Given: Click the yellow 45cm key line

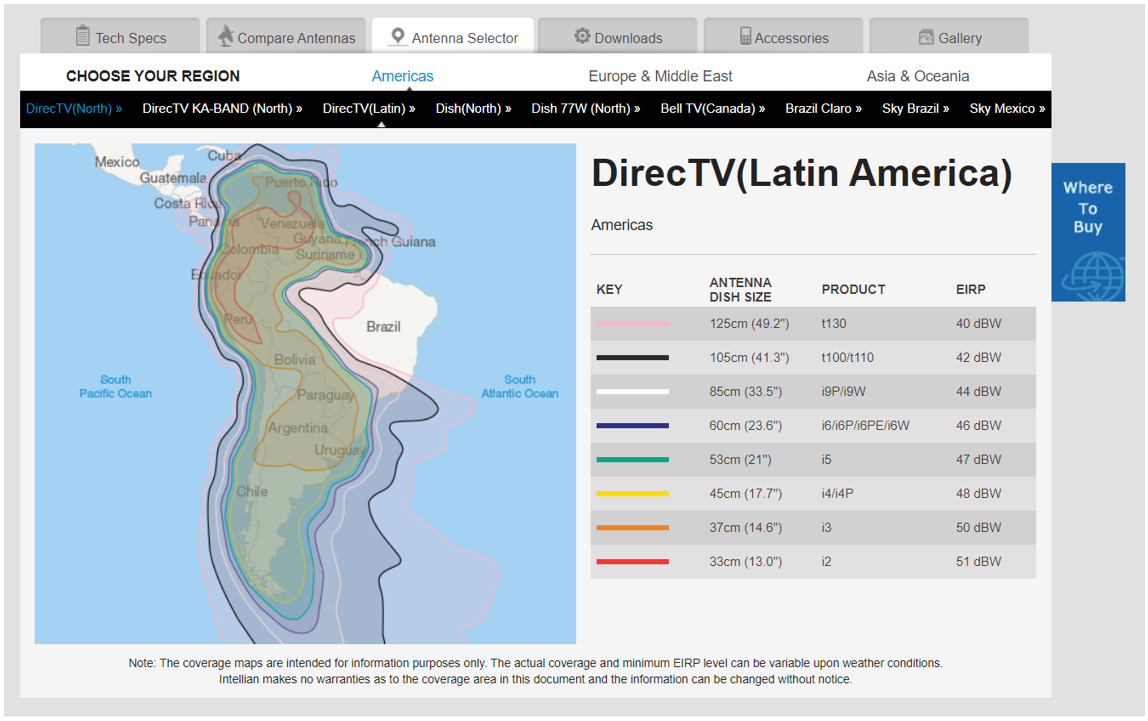Looking at the screenshot, I should click(633, 494).
